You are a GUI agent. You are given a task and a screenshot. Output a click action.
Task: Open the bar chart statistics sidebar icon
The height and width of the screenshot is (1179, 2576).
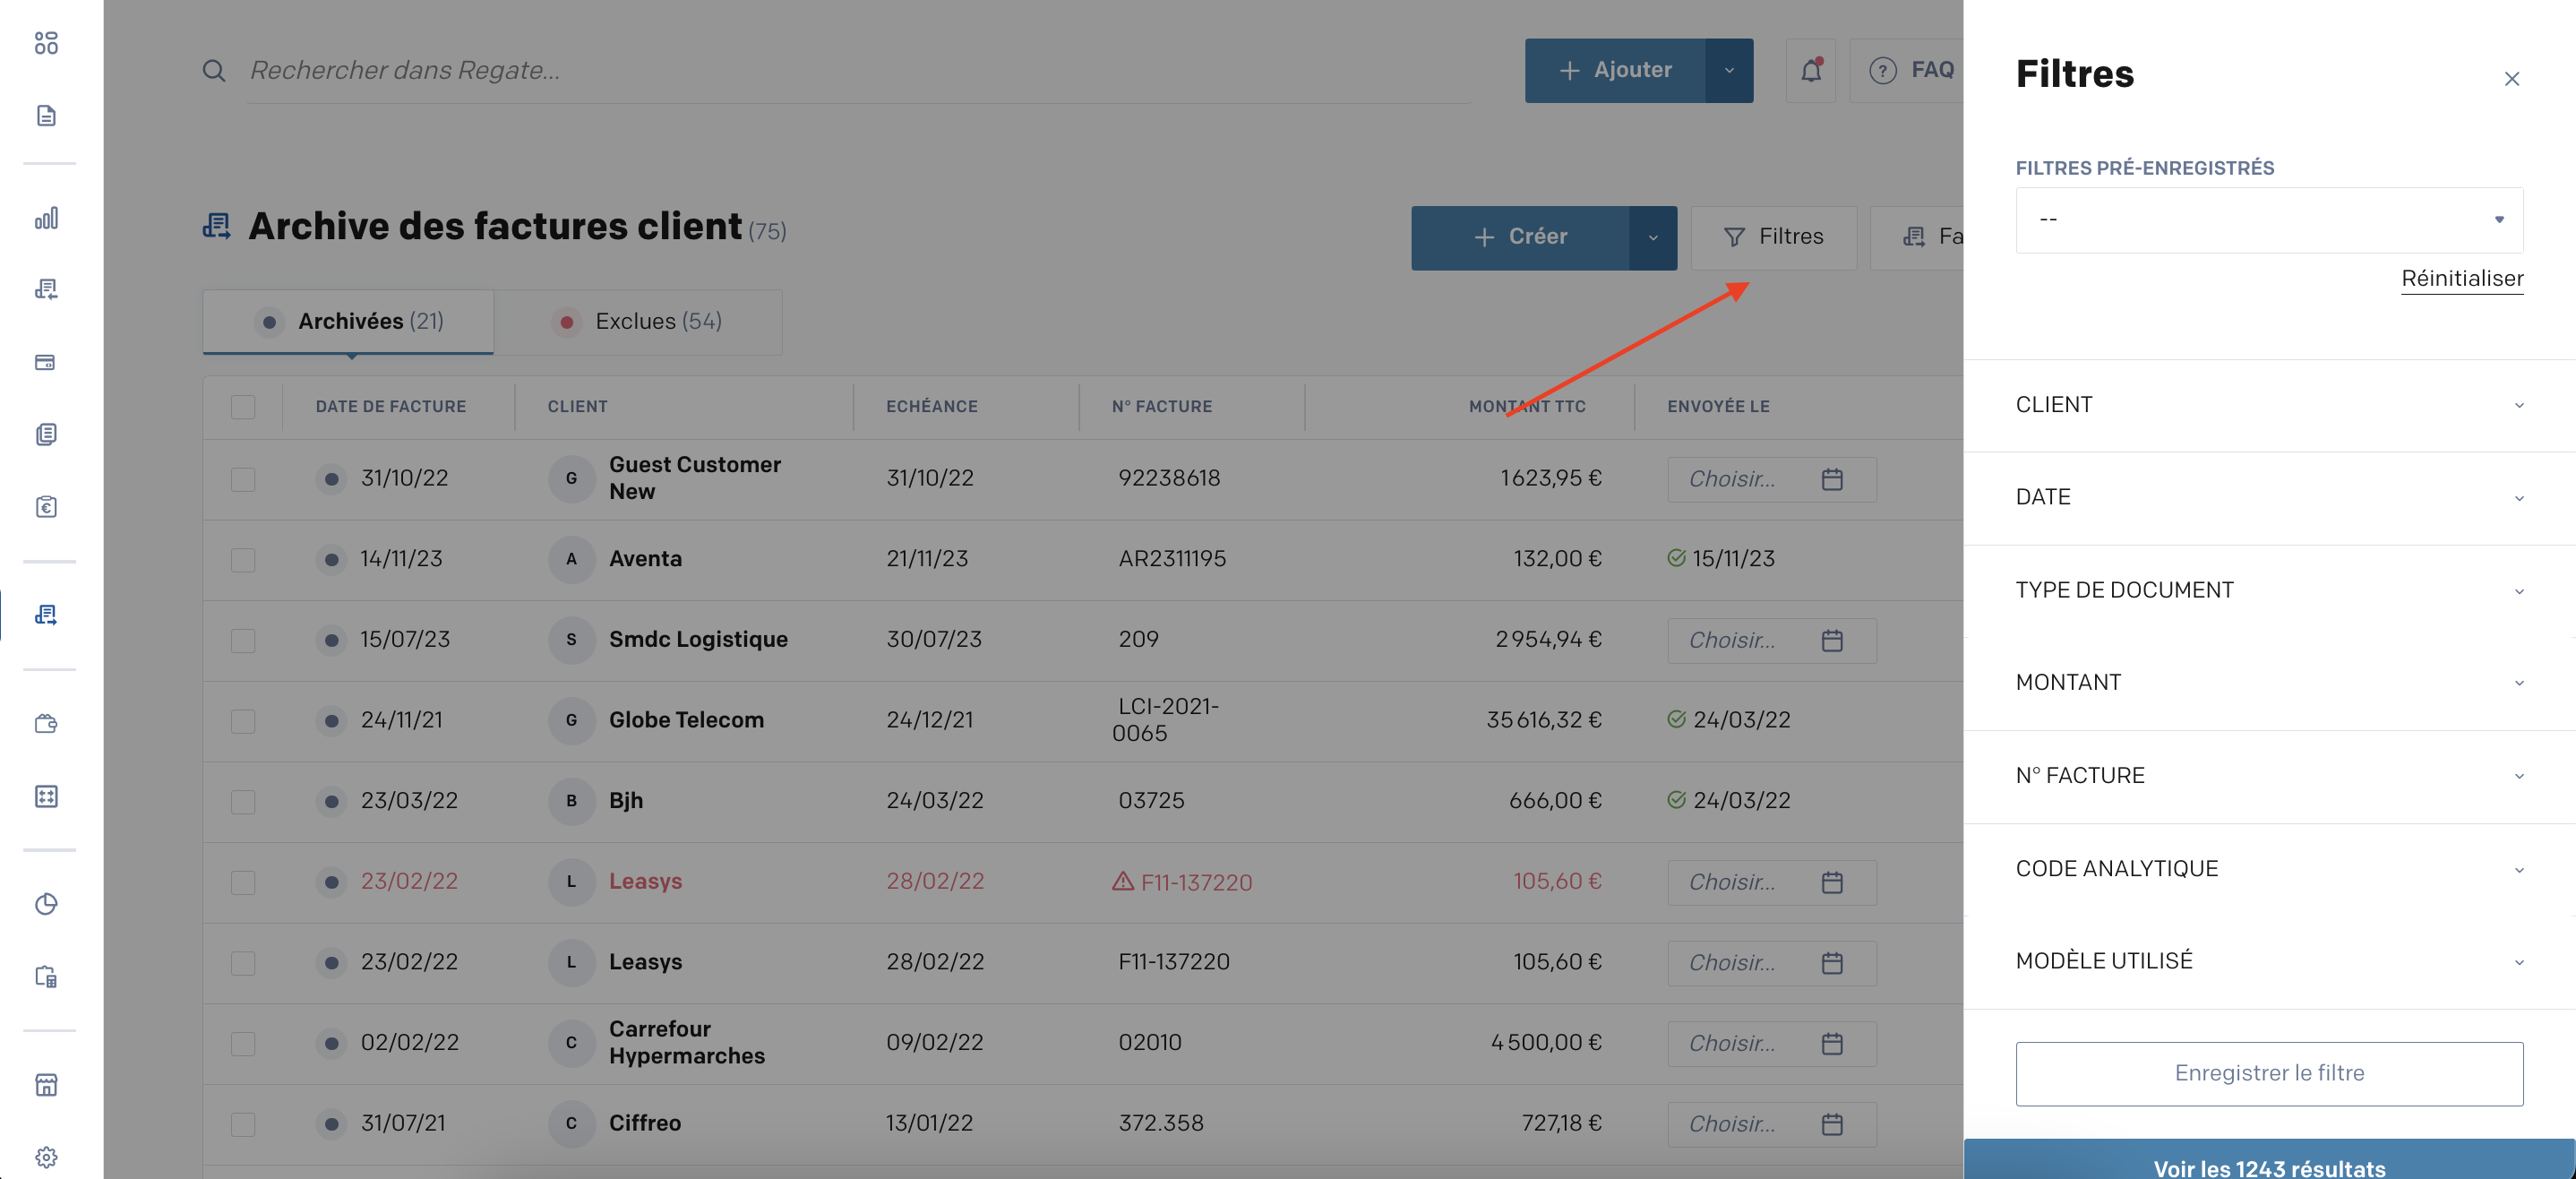[46, 218]
